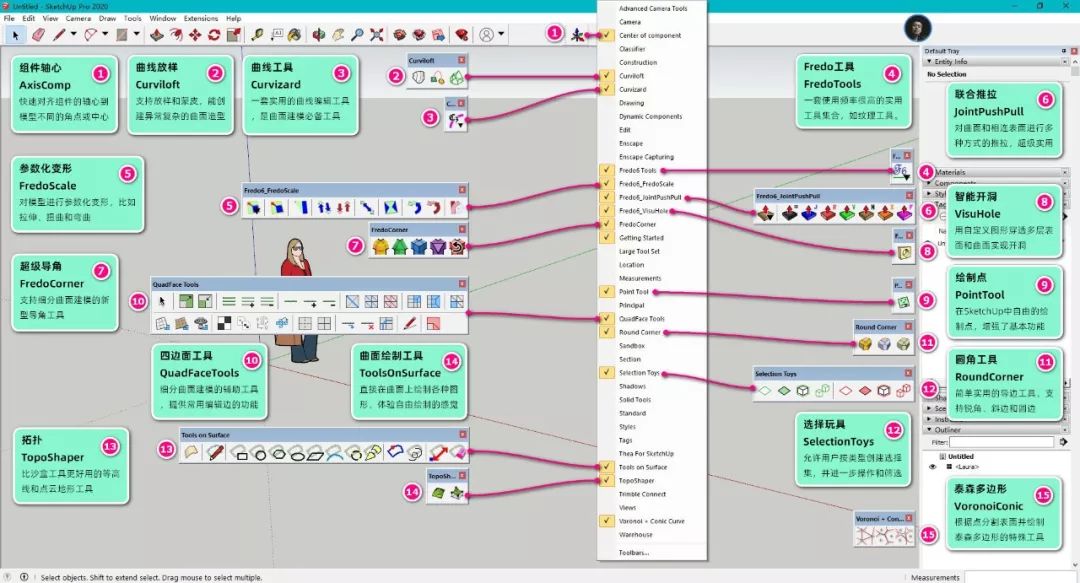This screenshot has width=1080, height=583.
Task: Click the first icon in Round Corner toolbar
Action: pyautogui.click(x=865, y=344)
